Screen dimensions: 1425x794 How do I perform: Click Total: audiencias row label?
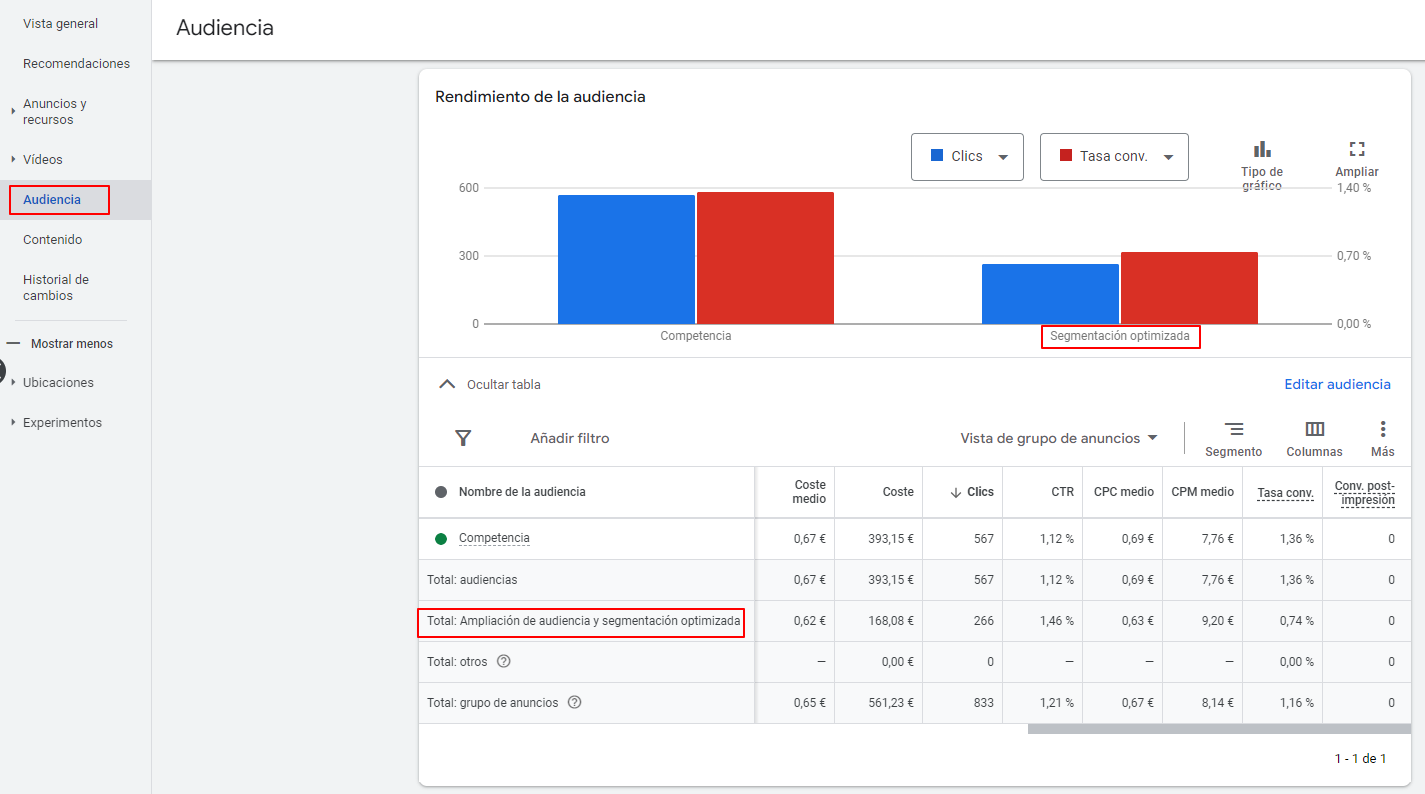(x=472, y=580)
